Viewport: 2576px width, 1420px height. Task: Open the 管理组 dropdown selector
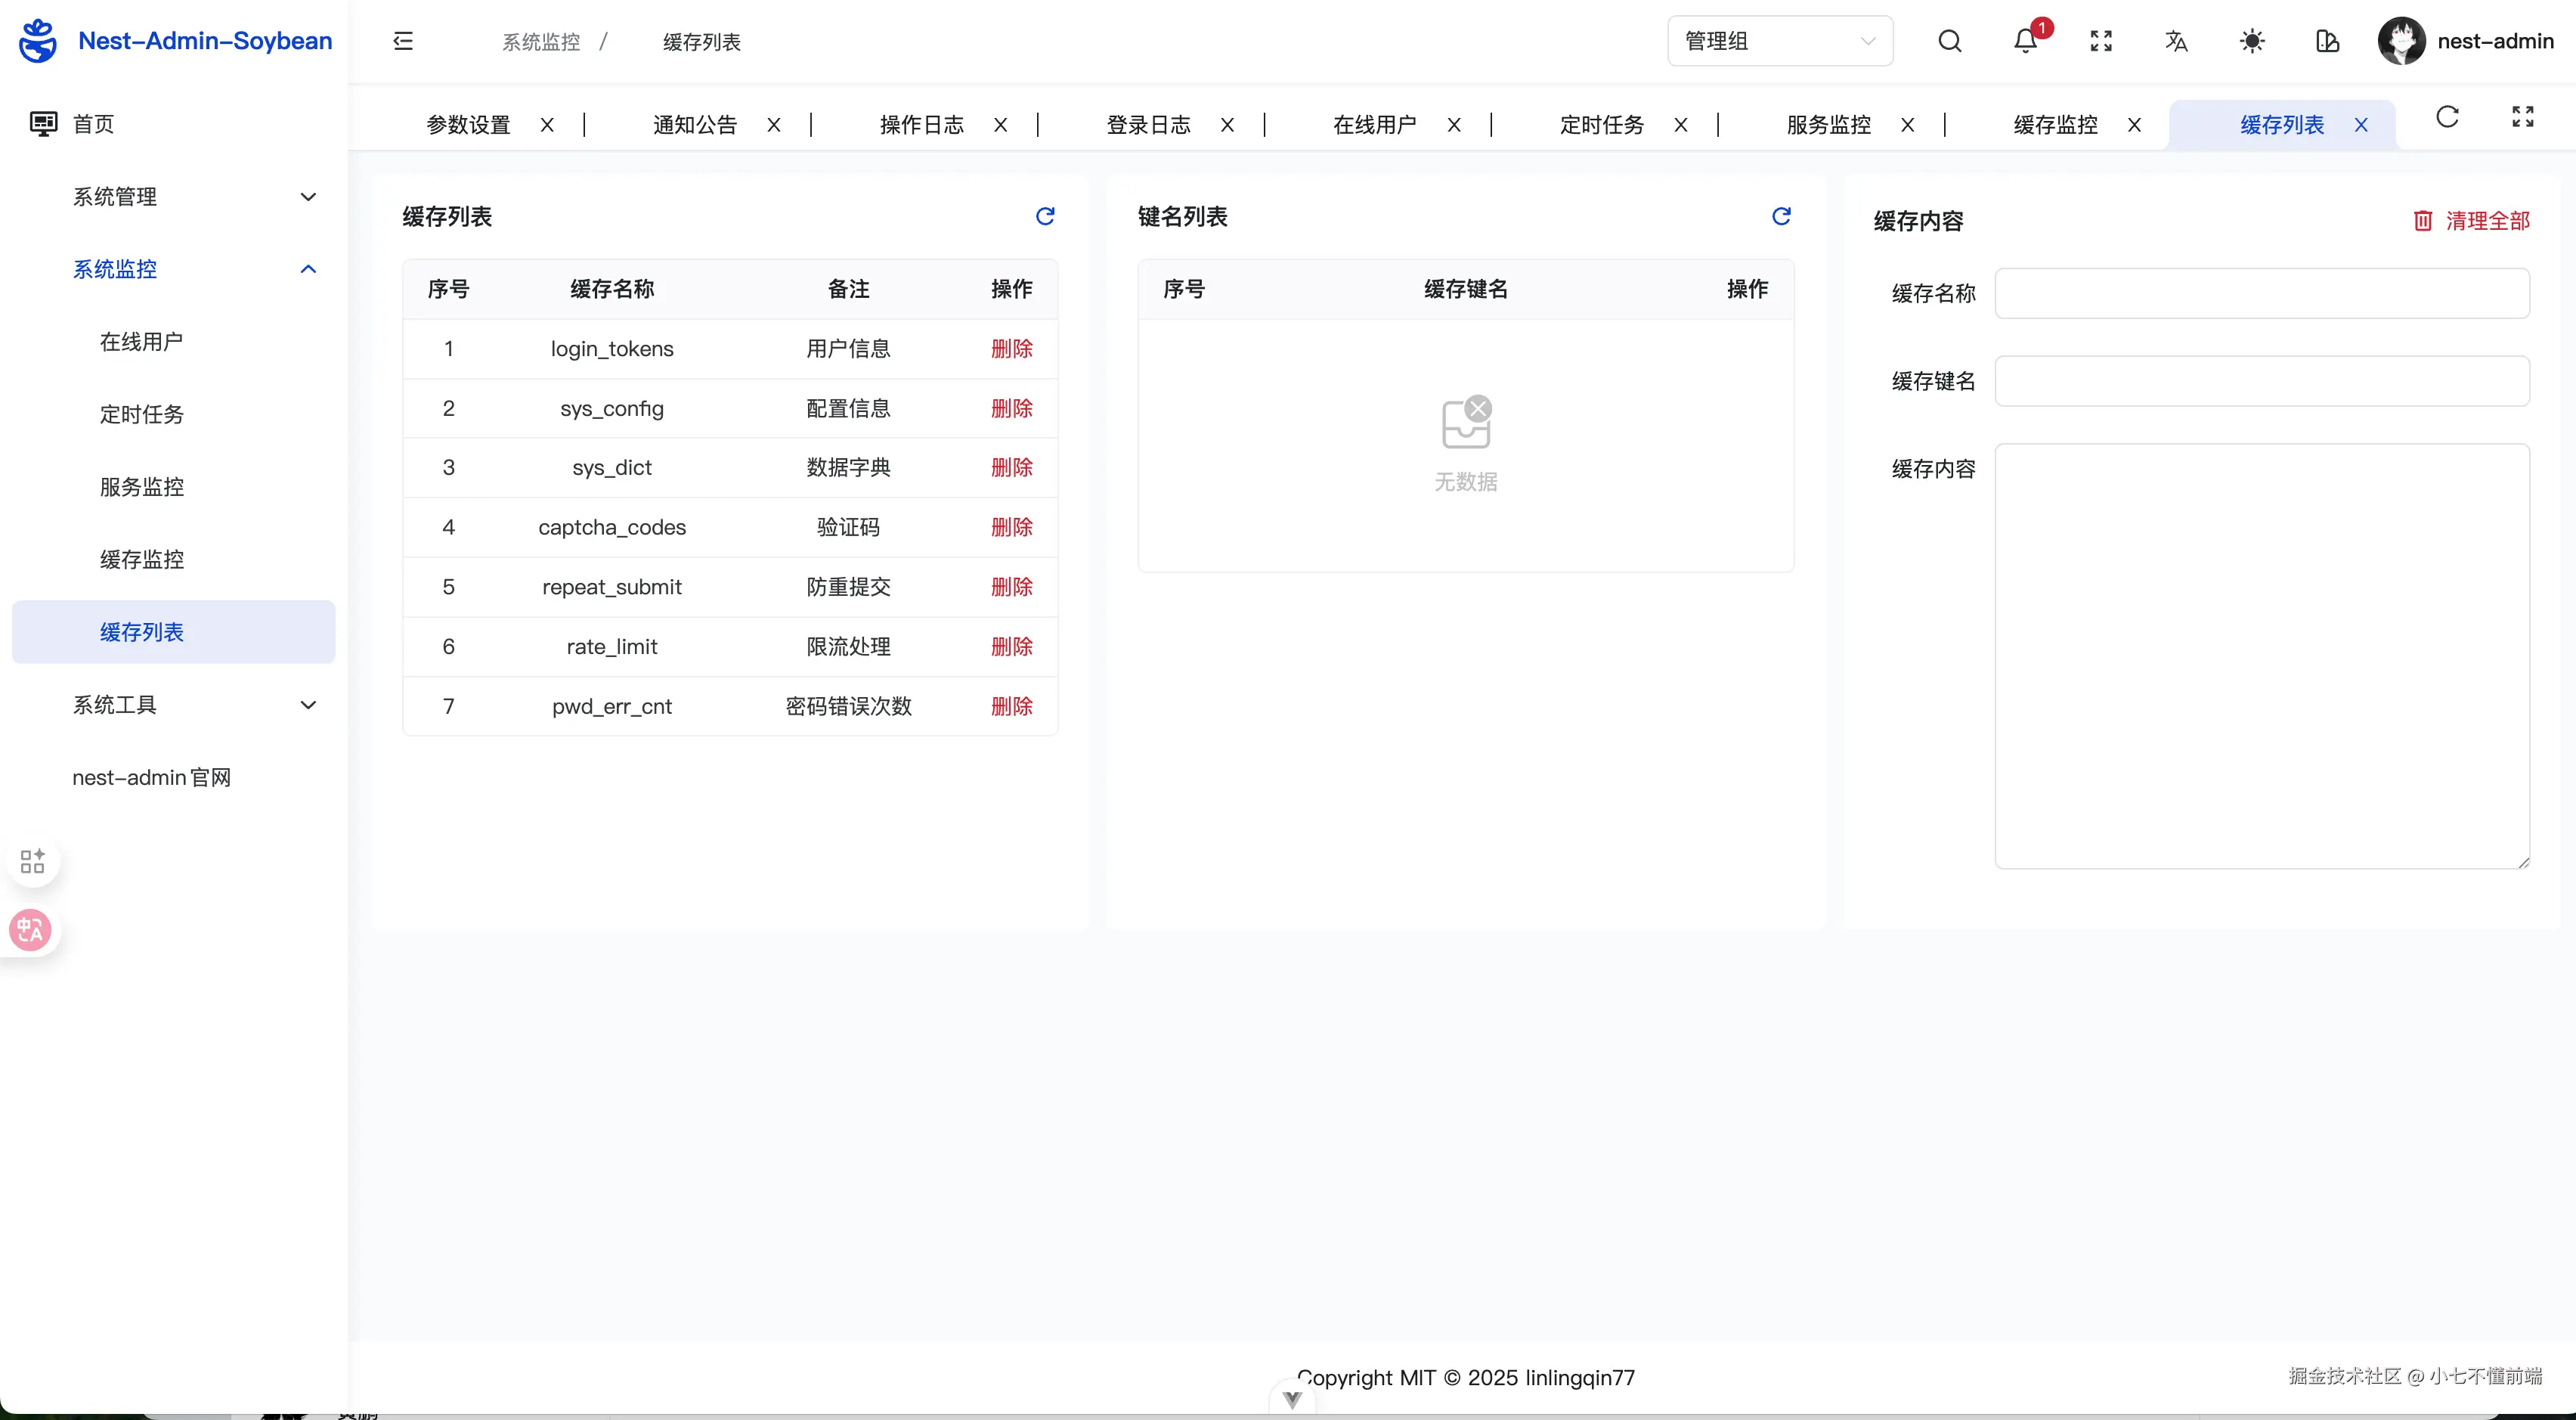pos(1779,41)
